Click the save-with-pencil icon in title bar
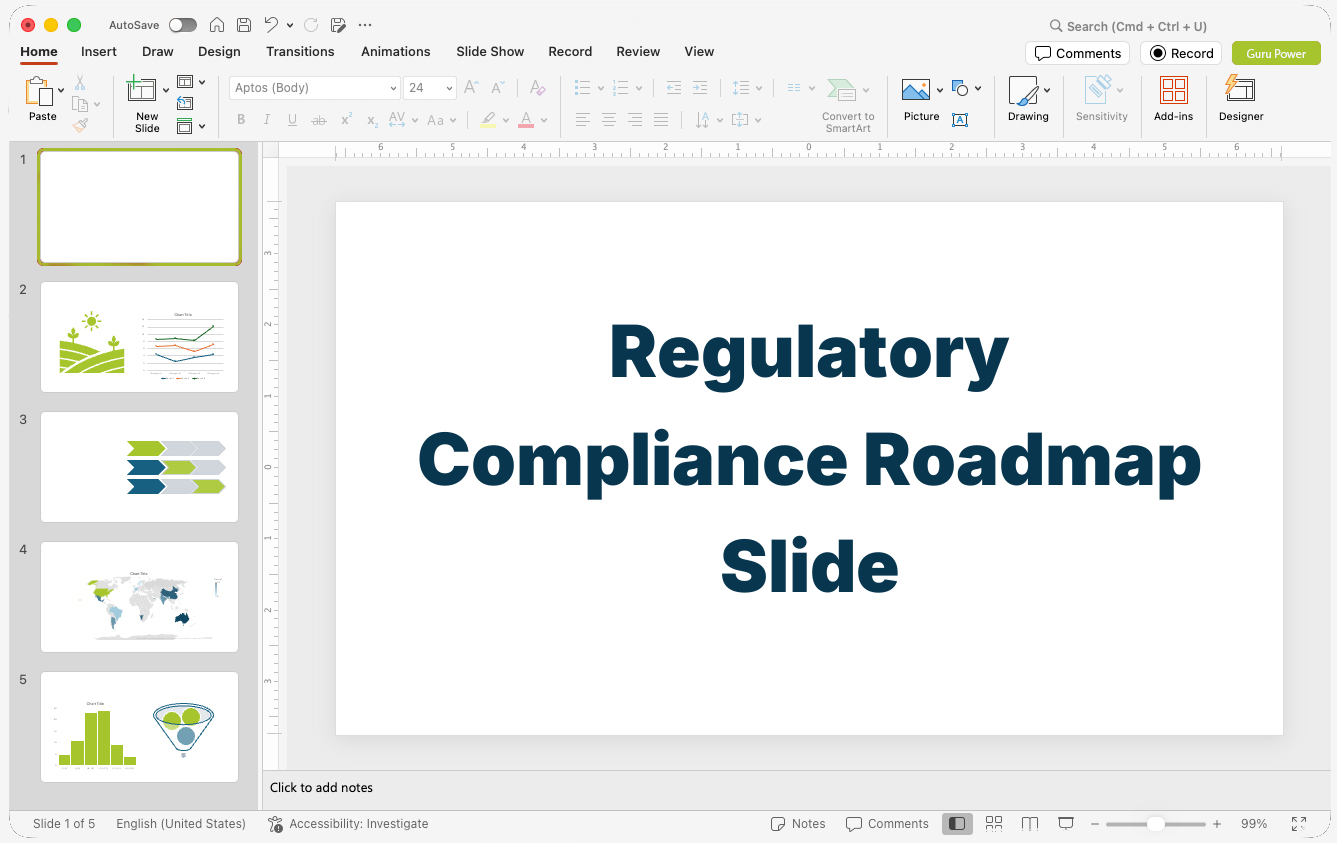Screen dimensions: 1337x843 (x=338, y=25)
